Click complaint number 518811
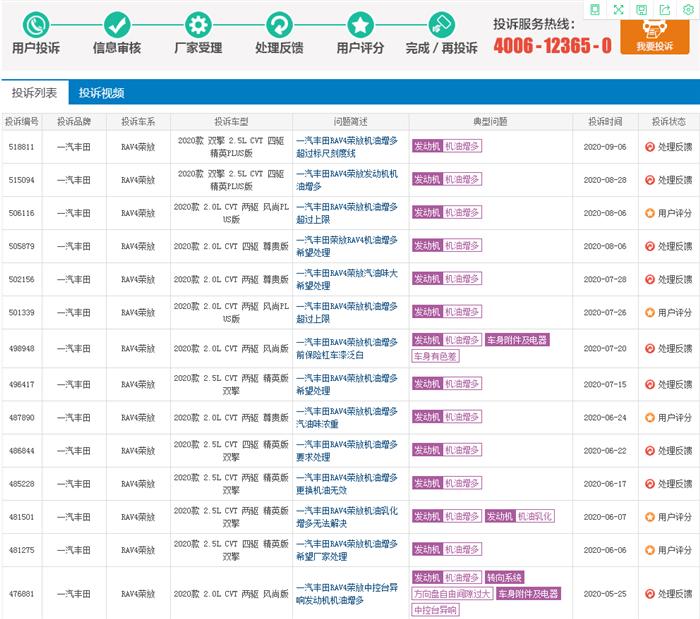Screen dimensions: 700x619 click(21, 147)
